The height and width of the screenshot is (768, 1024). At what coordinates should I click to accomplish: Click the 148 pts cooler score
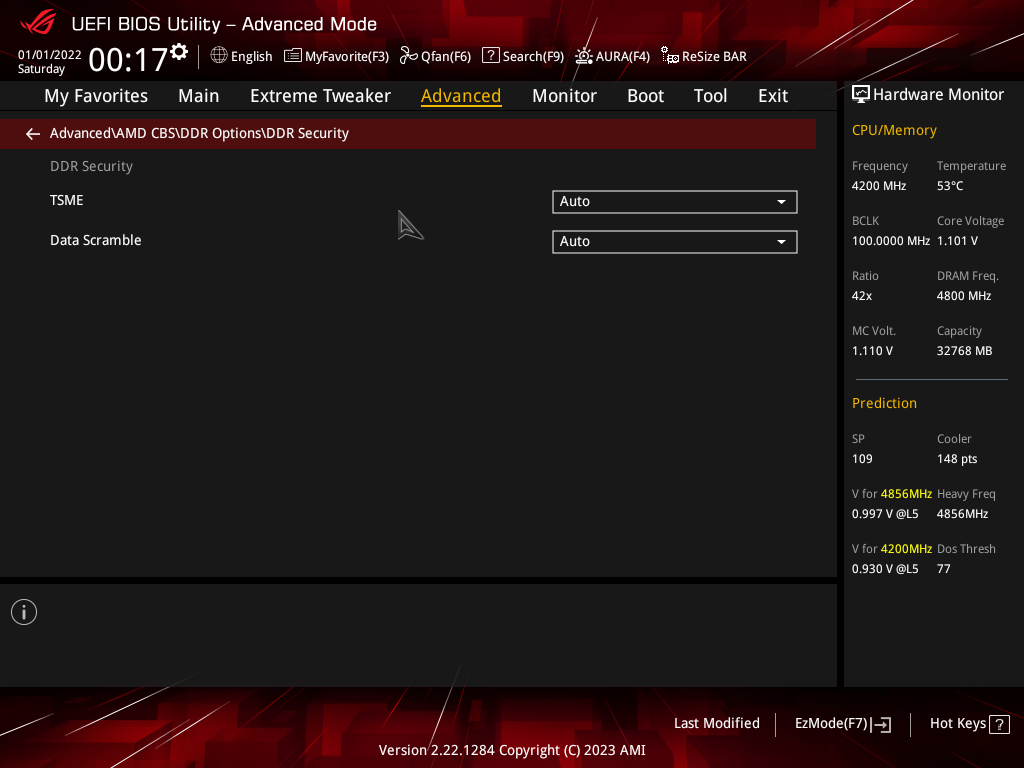pyautogui.click(x=957, y=459)
